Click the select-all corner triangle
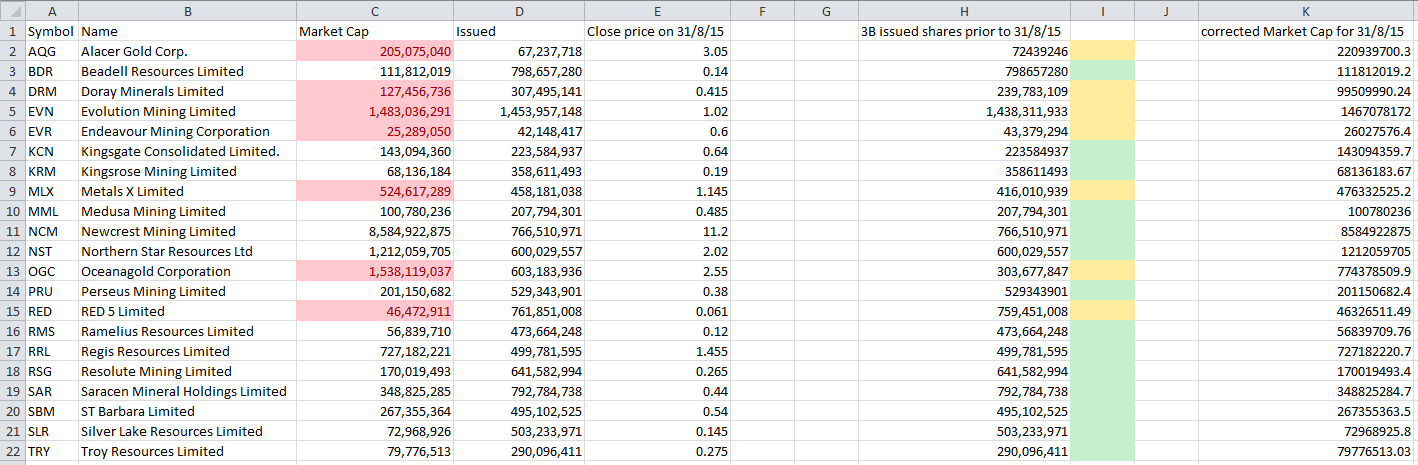The height and width of the screenshot is (465, 1418). (x=13, y=10)
